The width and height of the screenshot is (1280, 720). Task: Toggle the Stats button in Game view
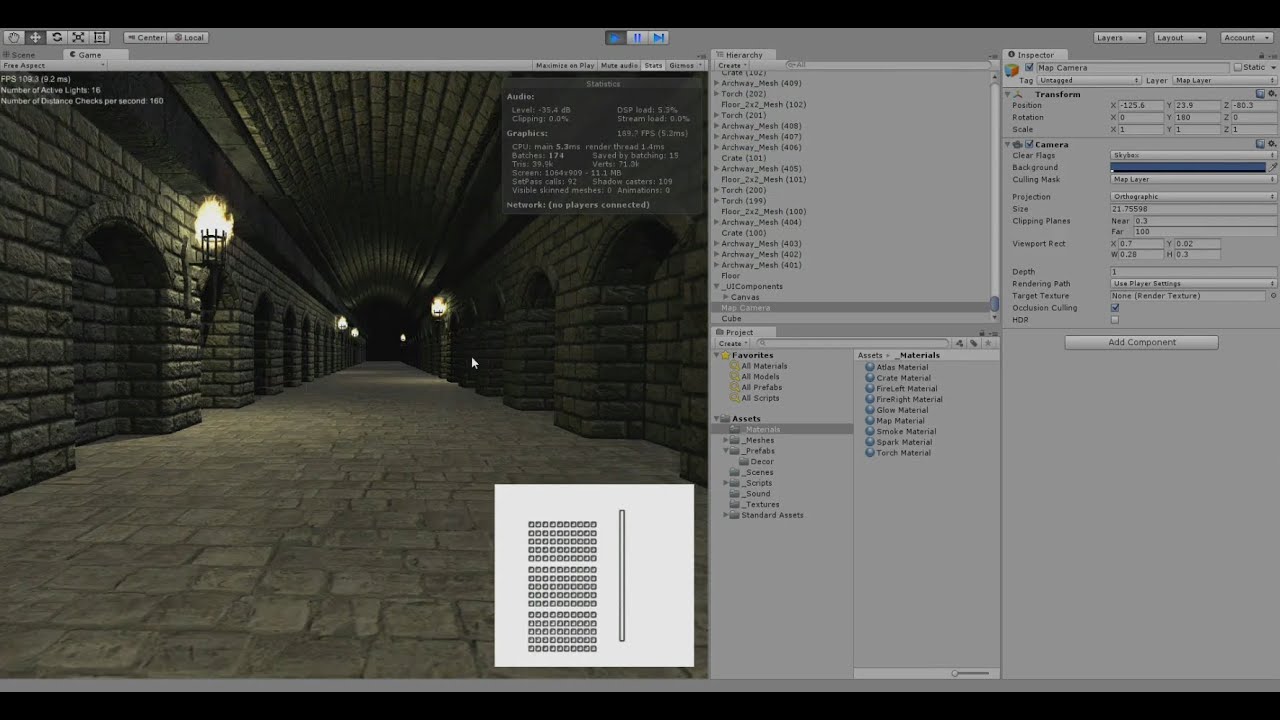(x=653, y=65)
